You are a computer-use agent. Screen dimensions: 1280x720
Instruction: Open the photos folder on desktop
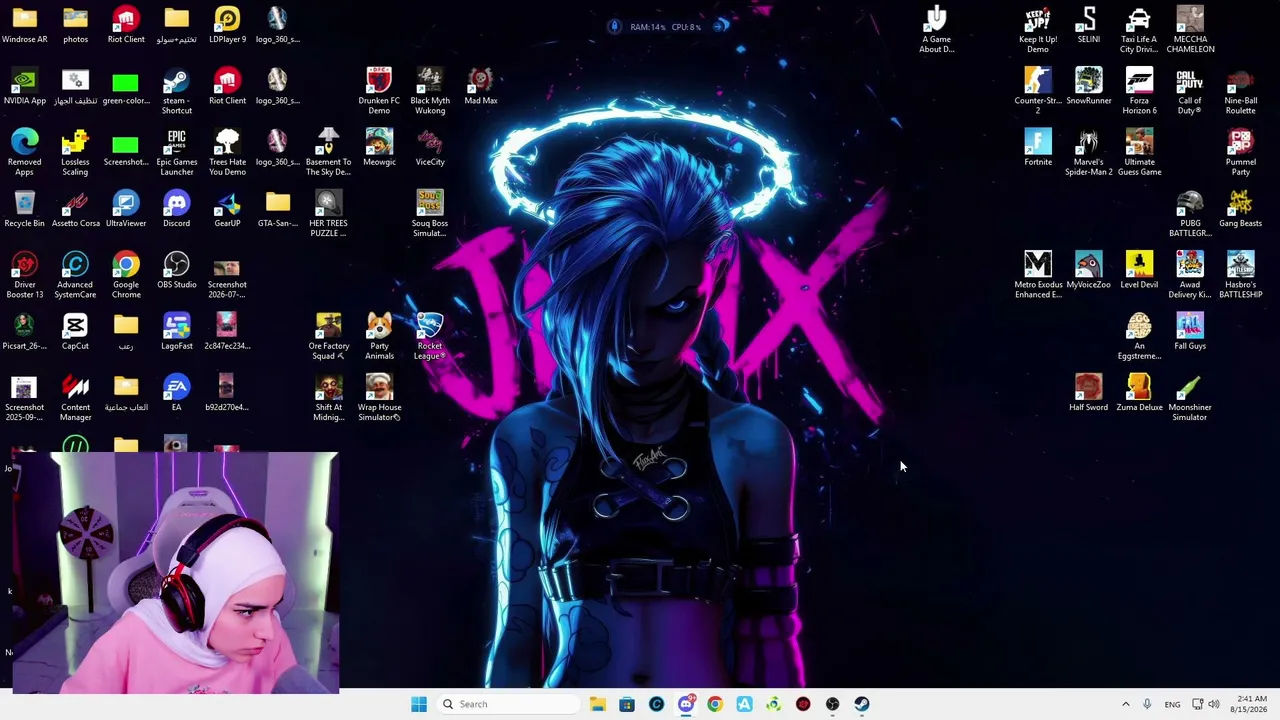tap(75, 26)
